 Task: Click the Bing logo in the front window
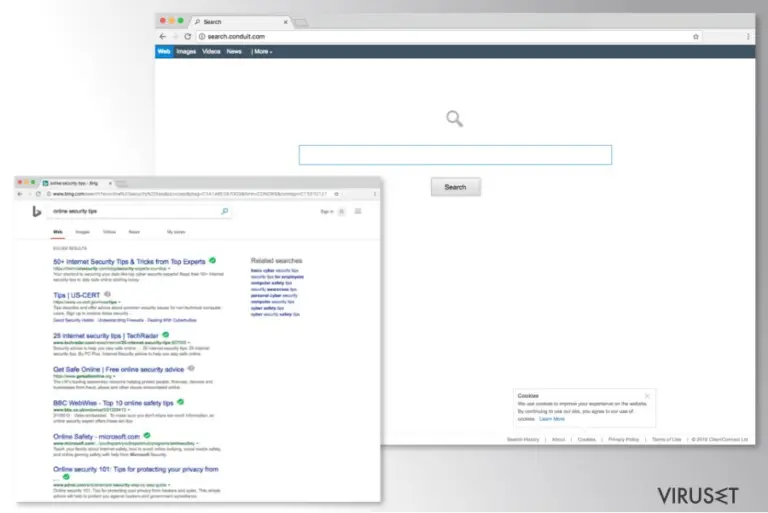37,211
